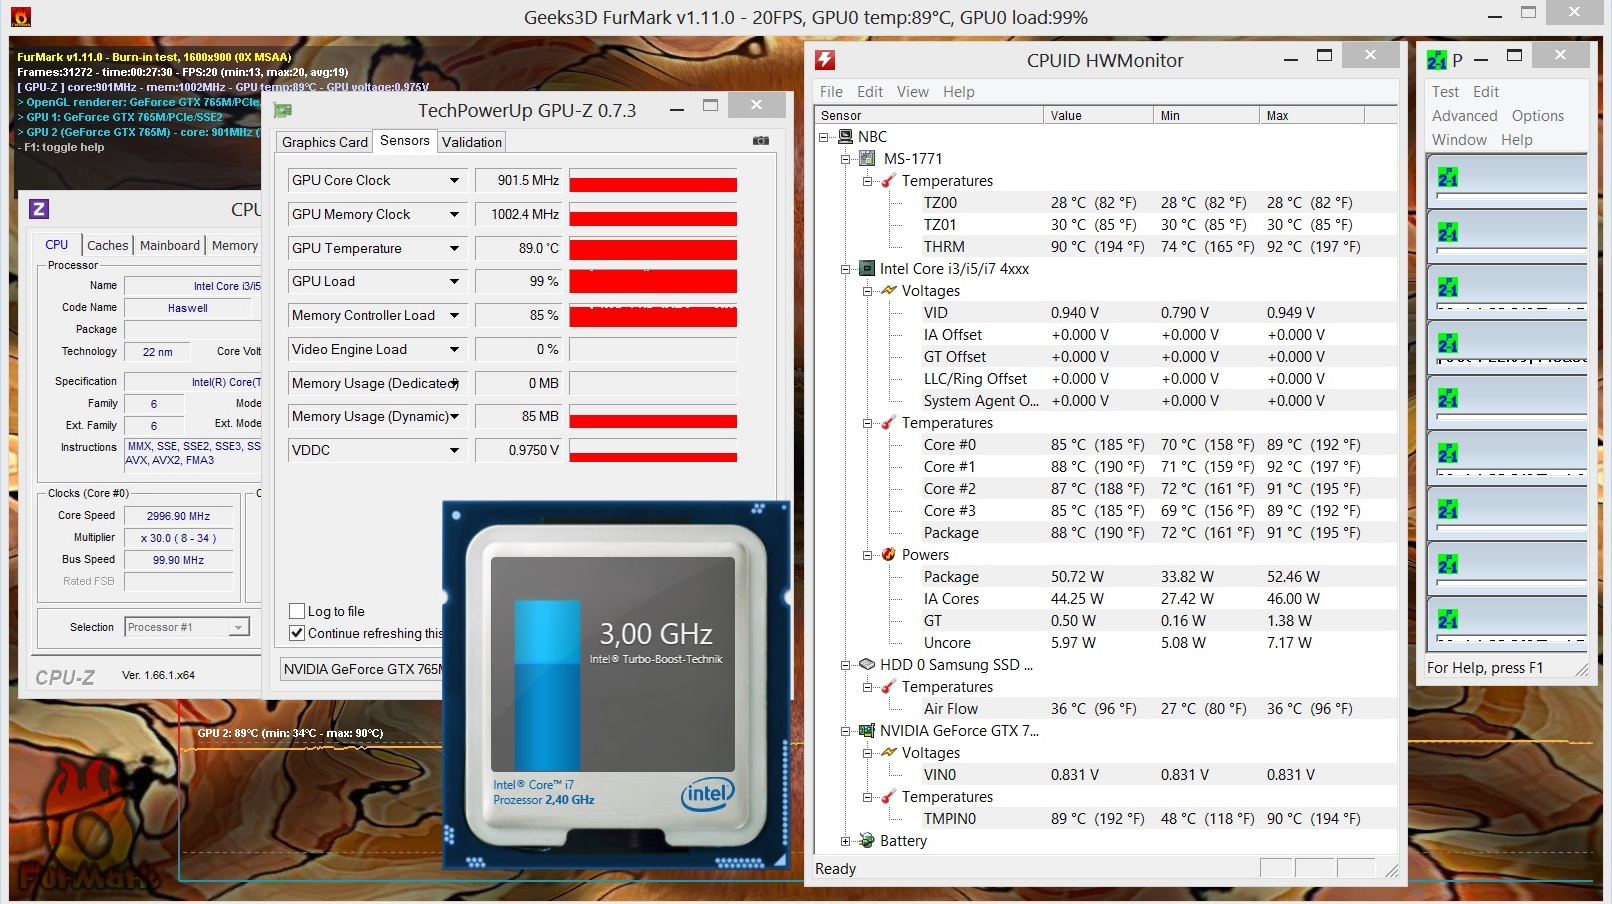The width and height of the screenshot is (1612, 904).
Task: Click the Voltages icon under Intel Core
Action: click(889, 290)
